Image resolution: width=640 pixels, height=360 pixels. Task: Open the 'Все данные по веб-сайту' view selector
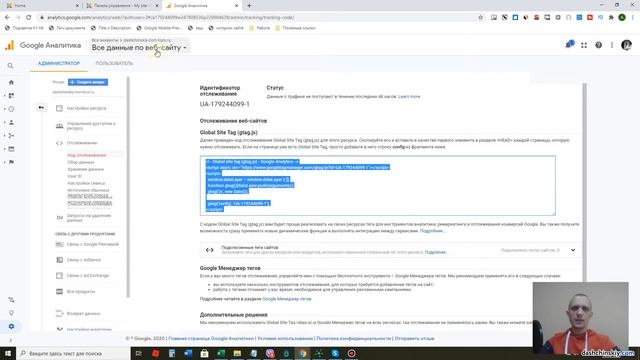tap(139, 48)
